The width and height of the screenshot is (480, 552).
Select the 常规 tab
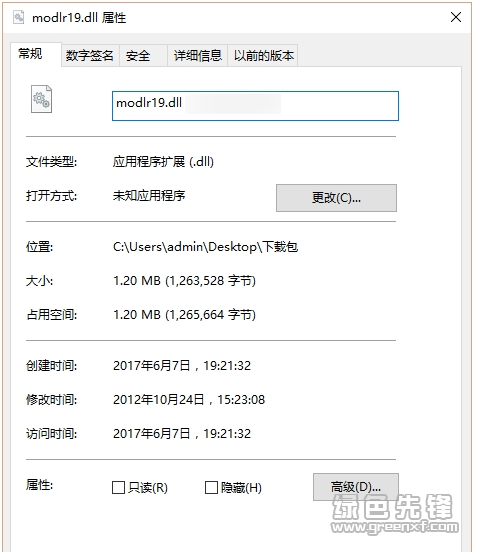pyautogui.click(x=36, y=54)
